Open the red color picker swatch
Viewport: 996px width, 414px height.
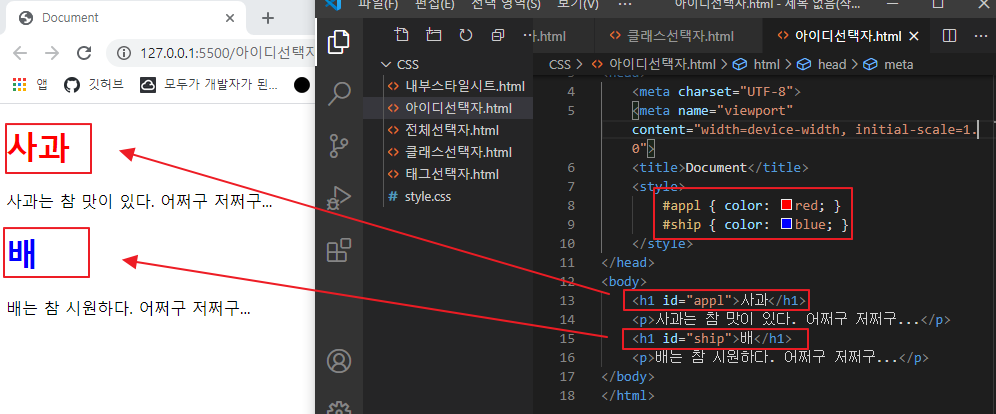[786, 205]
